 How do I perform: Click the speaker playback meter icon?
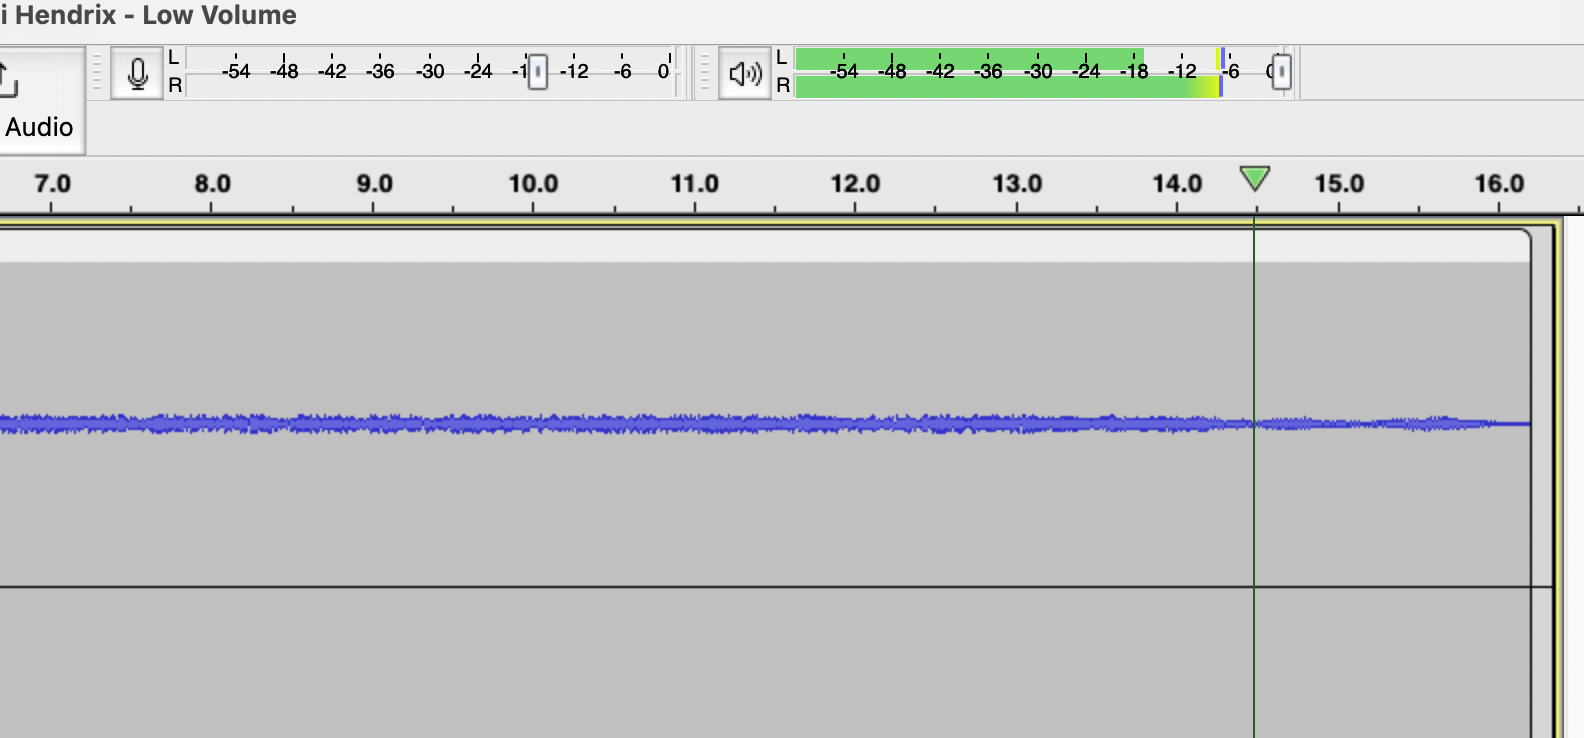tap(745, 73)
